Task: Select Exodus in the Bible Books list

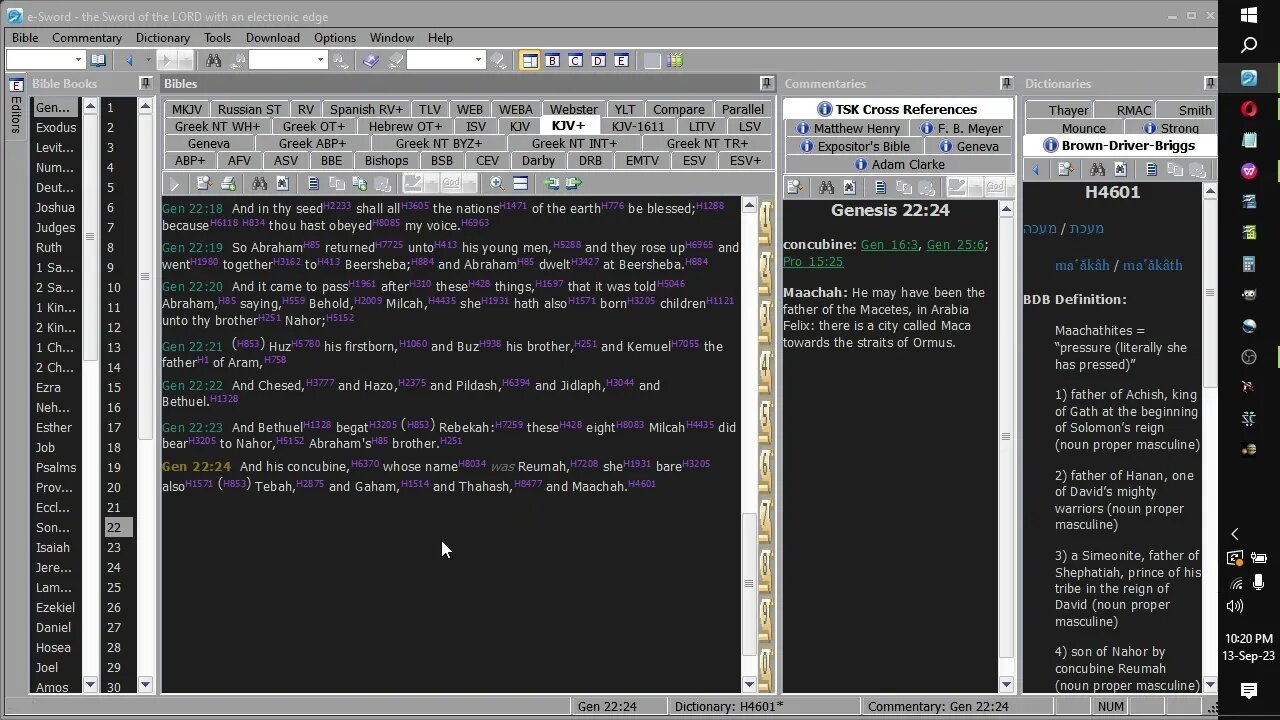Action: point(56,127)
